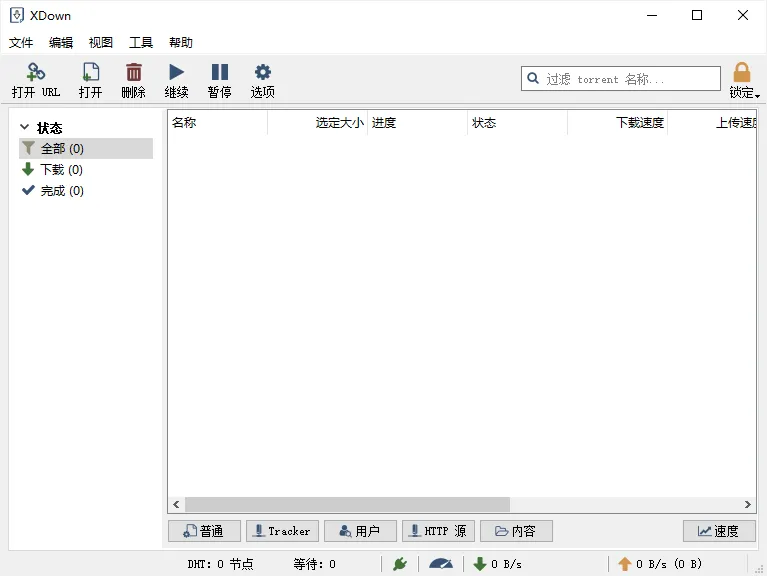The width and height of the screenshot is (767, 576).
Task: Select the Completed (完成) filter
Action: 86,191
